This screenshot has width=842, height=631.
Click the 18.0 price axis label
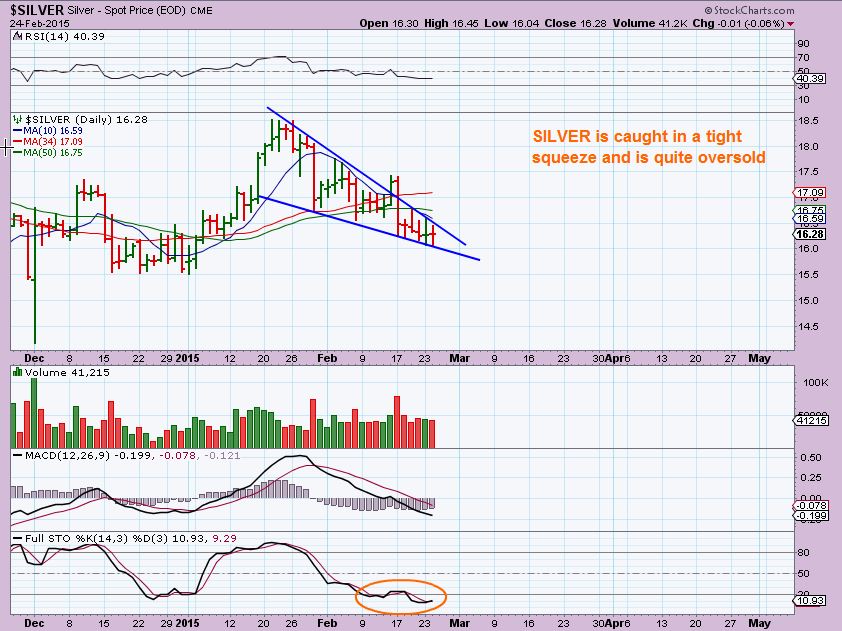808,147
